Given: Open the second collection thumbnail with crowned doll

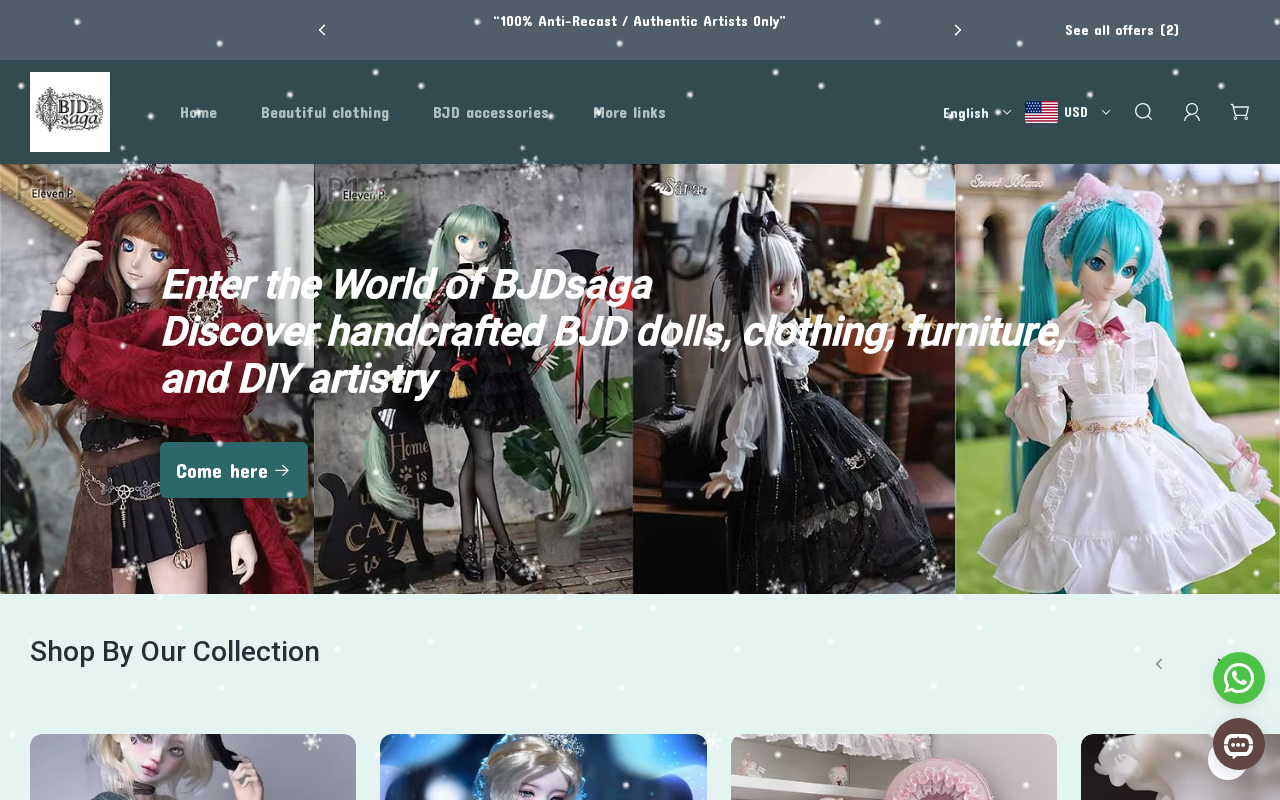Looking at the screenshot, I should 543,767.
